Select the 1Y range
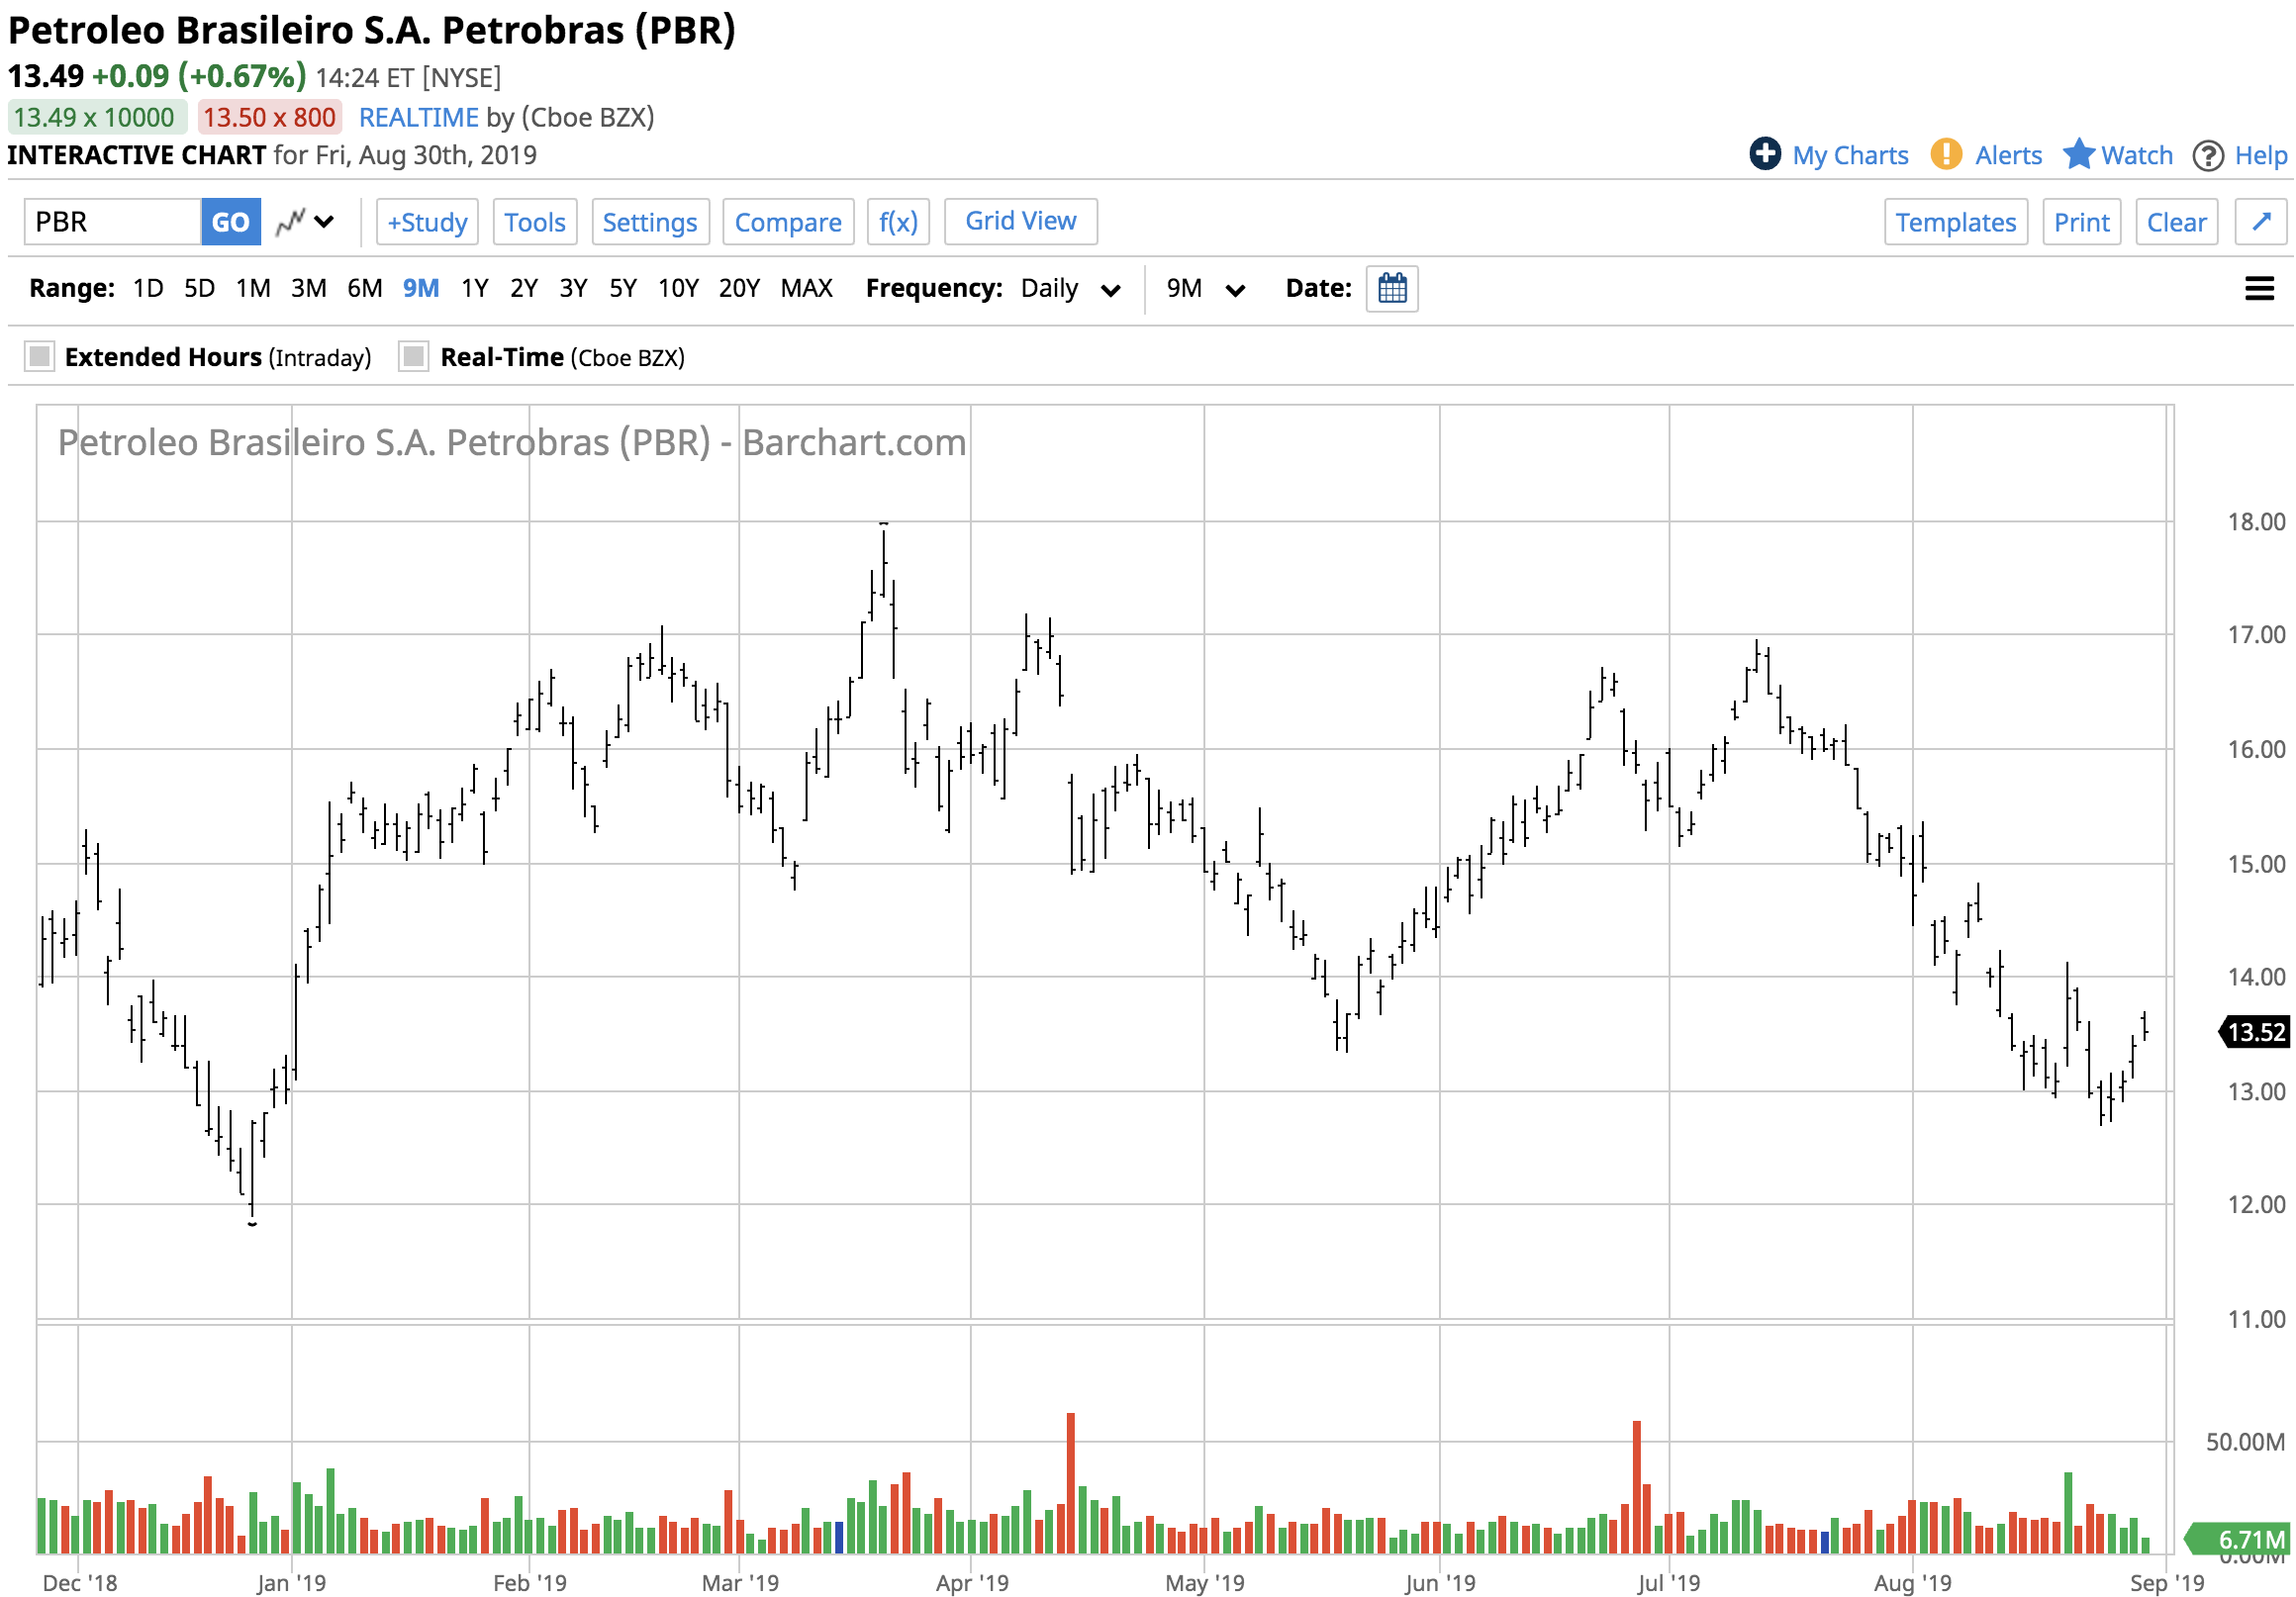Viewport: 2296px width, 1597px height. [474, 289]
